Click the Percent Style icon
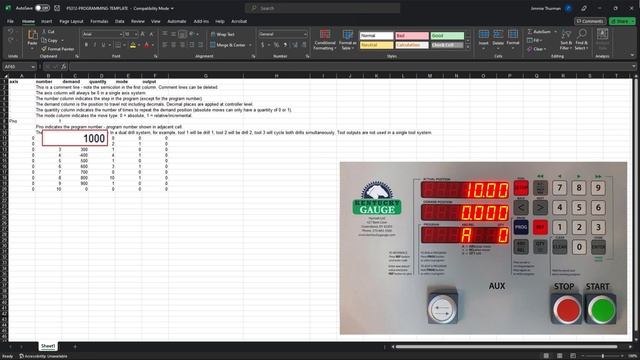The width and height of the screenshot is (640, 360). (x=276, y=45)
